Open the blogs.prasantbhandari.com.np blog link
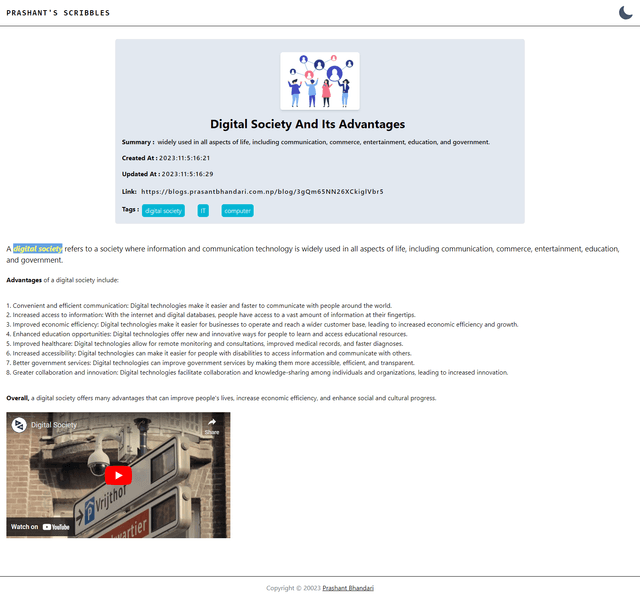This screenshot has height=600, width=640. [262, 191]
